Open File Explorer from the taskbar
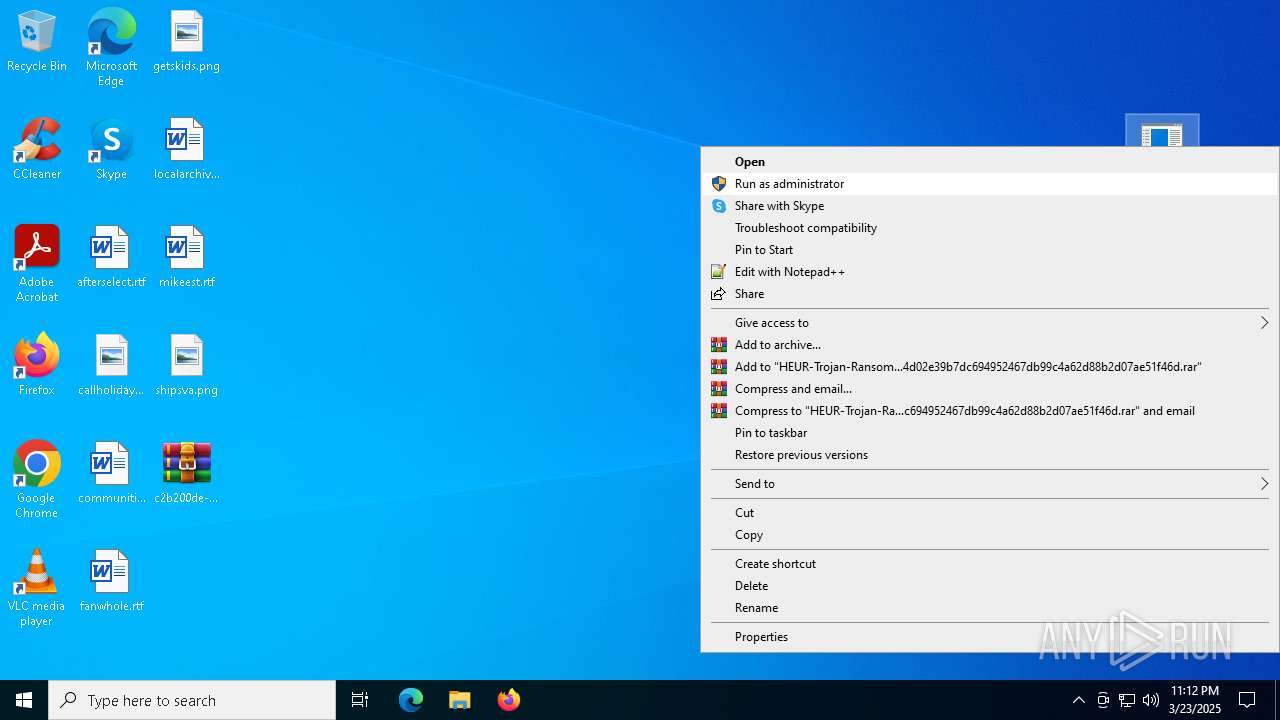Image resolution: width=1280 pixels, height=720 pixels. pos(459,700)
